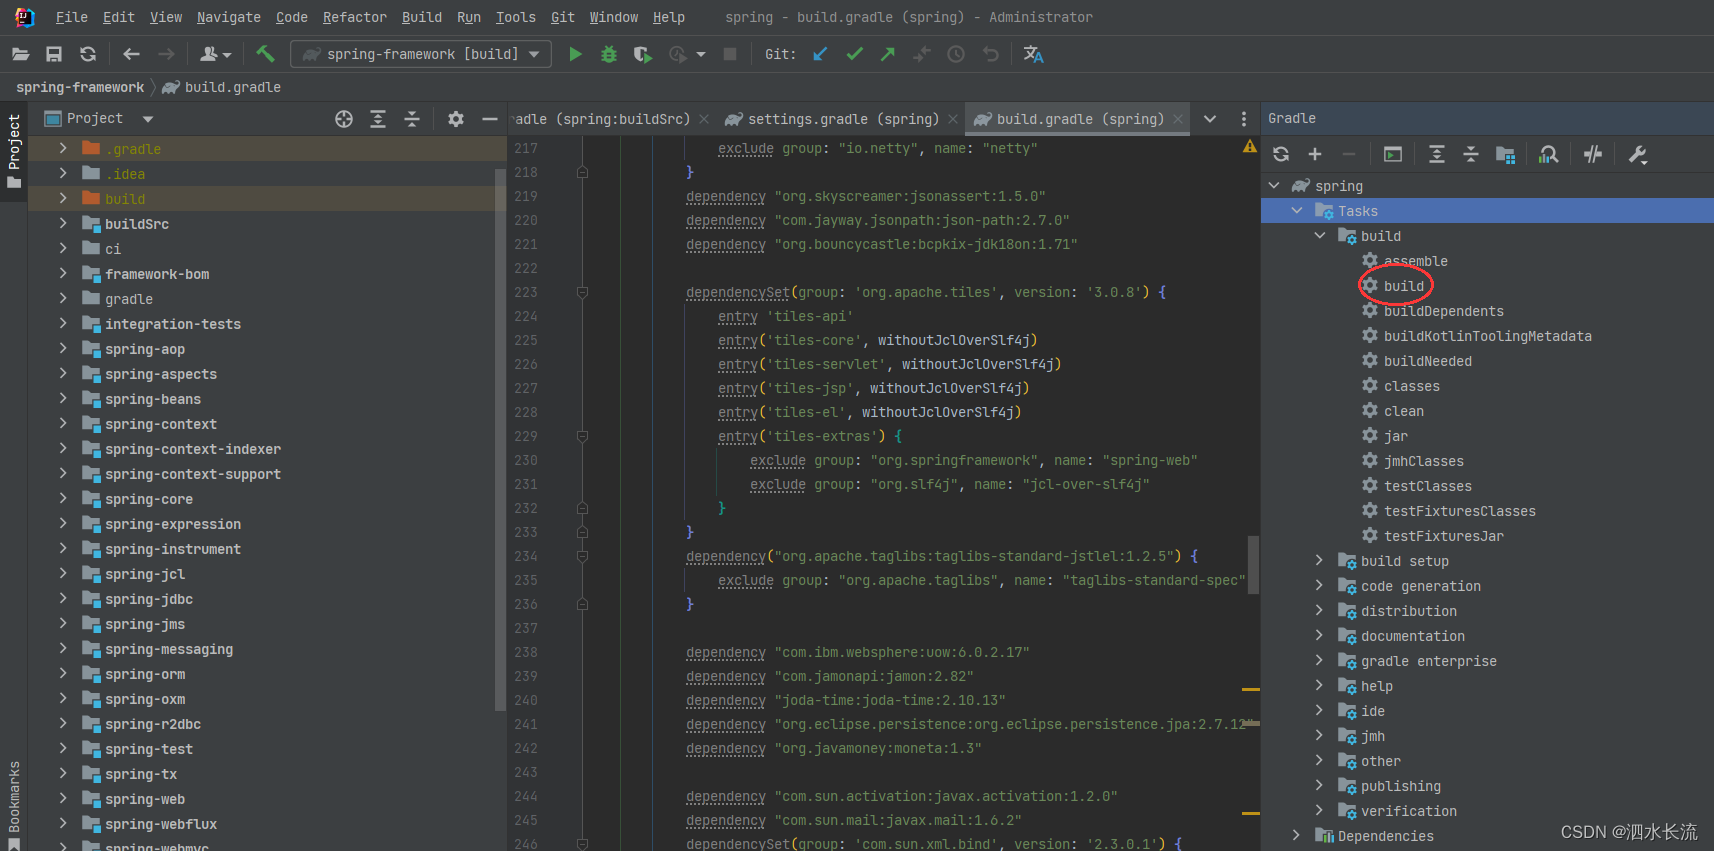
Task: Hide the Project tool window
Action: click(x=490, y=119)
